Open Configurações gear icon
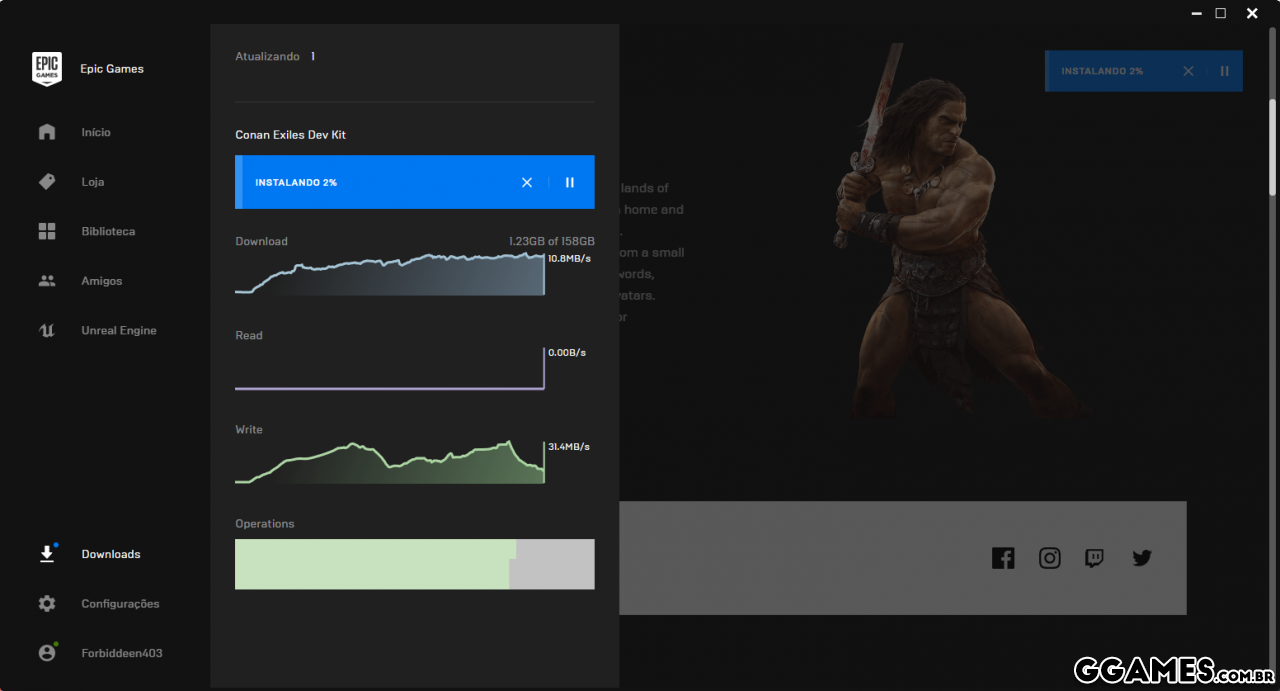 point(47,604)
